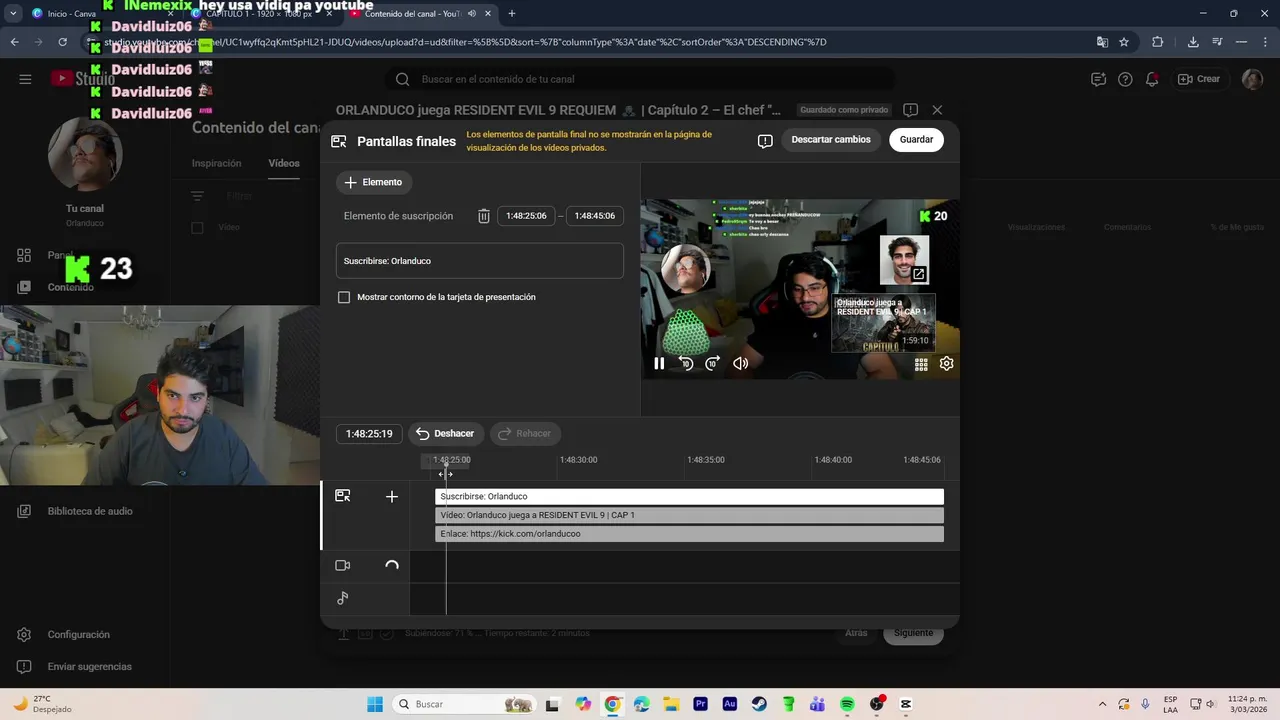This screenshot has height=720, width=1280.
Task: Select Vídeo: Orlanduco juega timeline bar
Action: pyautogui.click(x=689, y=516)
